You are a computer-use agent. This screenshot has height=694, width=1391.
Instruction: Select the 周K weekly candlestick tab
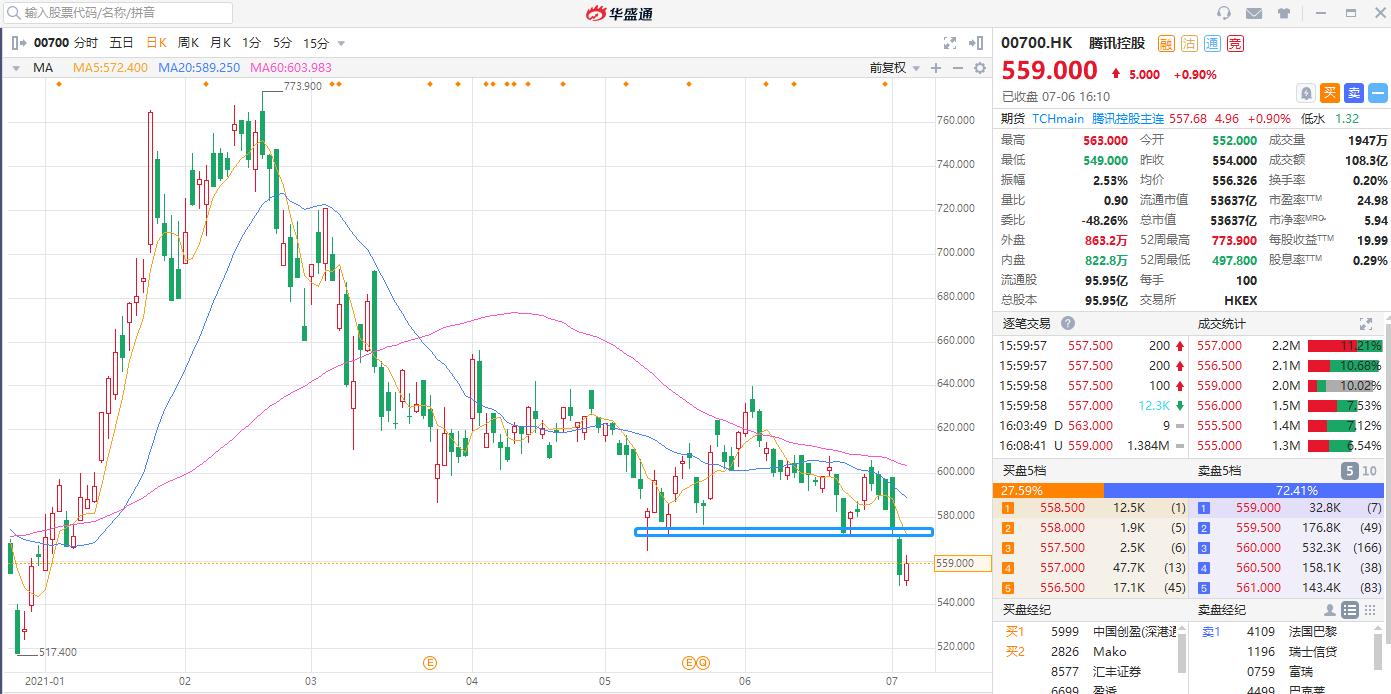click(x=188, y=43)
